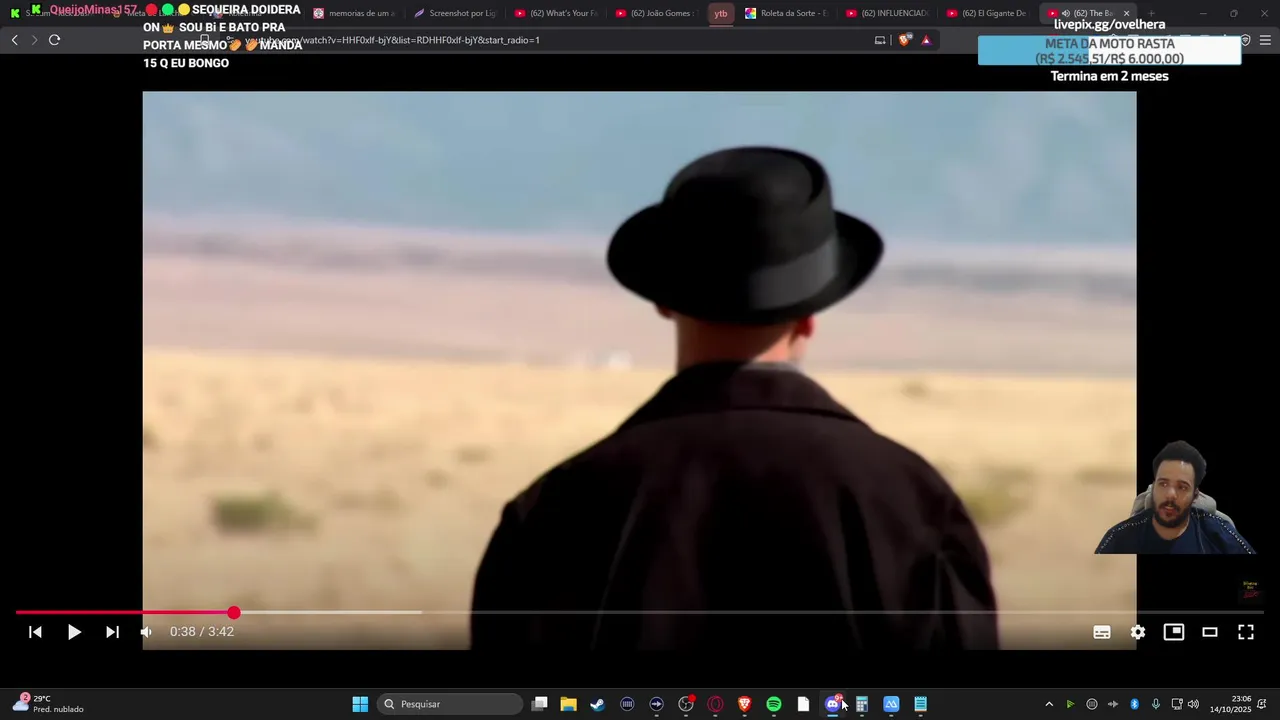Enter fullscreen video mode

pyautogui.click(x=1246, y=632)
